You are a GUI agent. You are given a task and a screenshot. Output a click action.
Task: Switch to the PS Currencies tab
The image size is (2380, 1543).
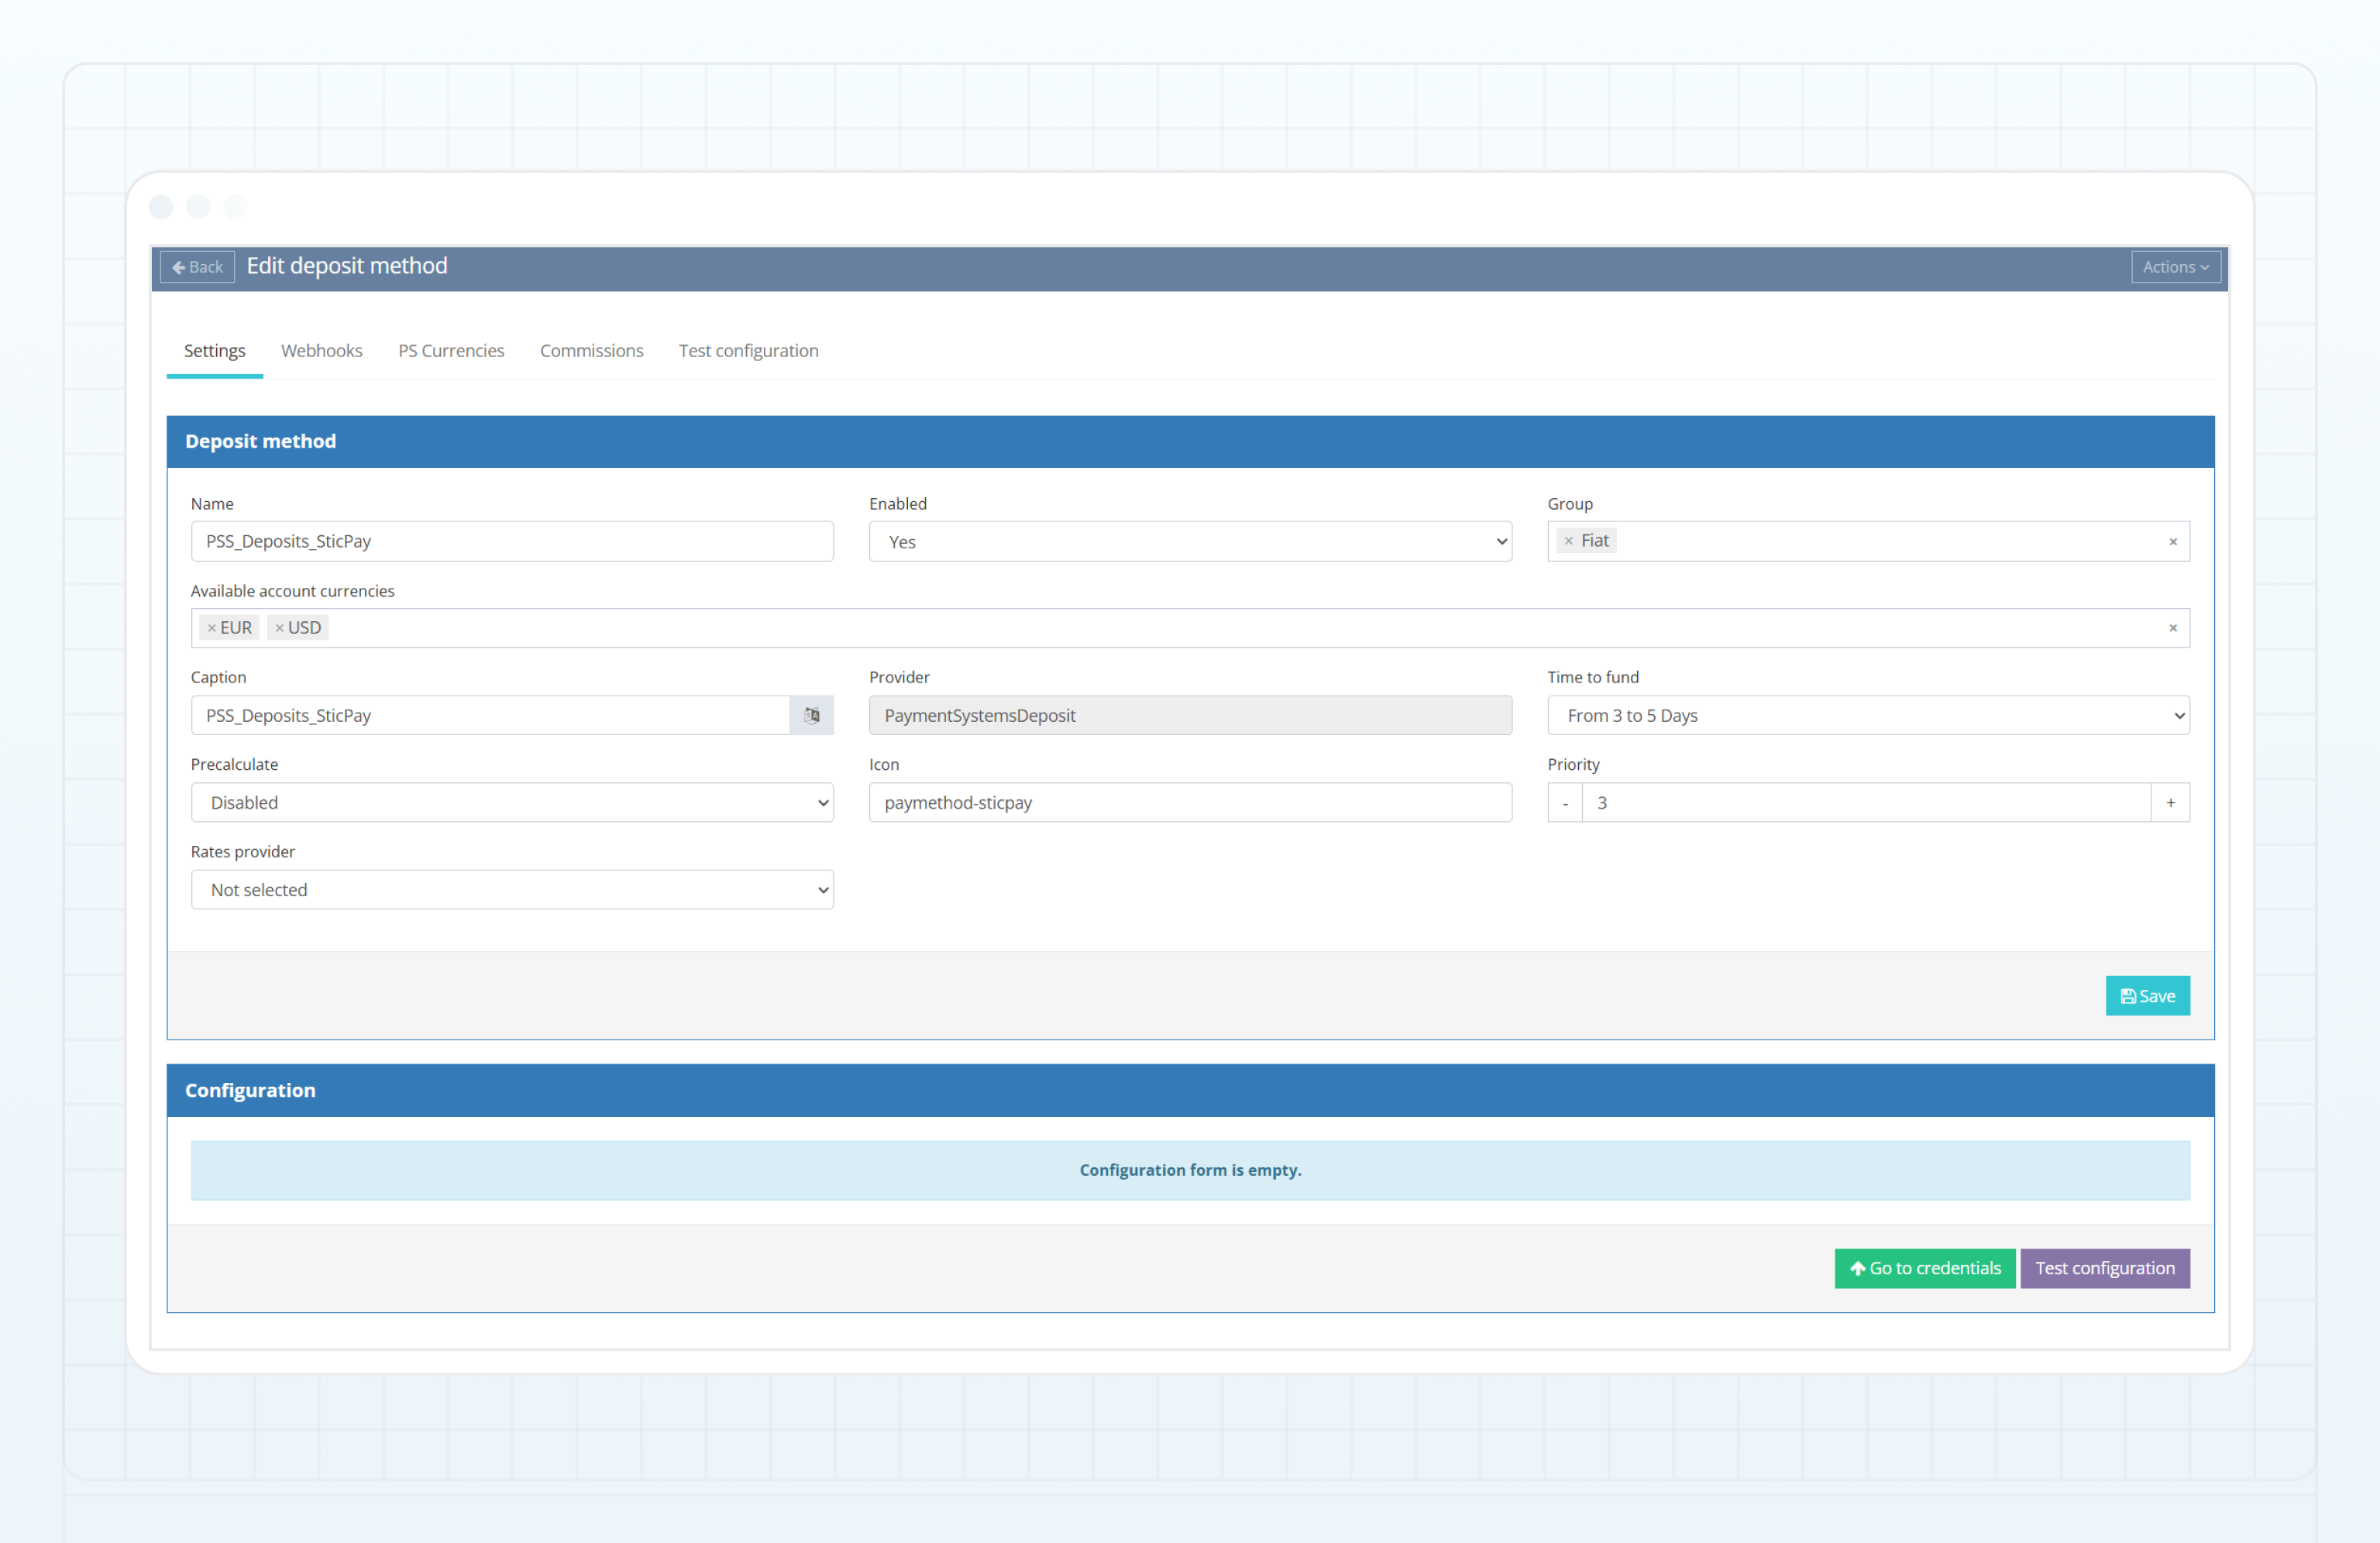(x=451, y=351)
